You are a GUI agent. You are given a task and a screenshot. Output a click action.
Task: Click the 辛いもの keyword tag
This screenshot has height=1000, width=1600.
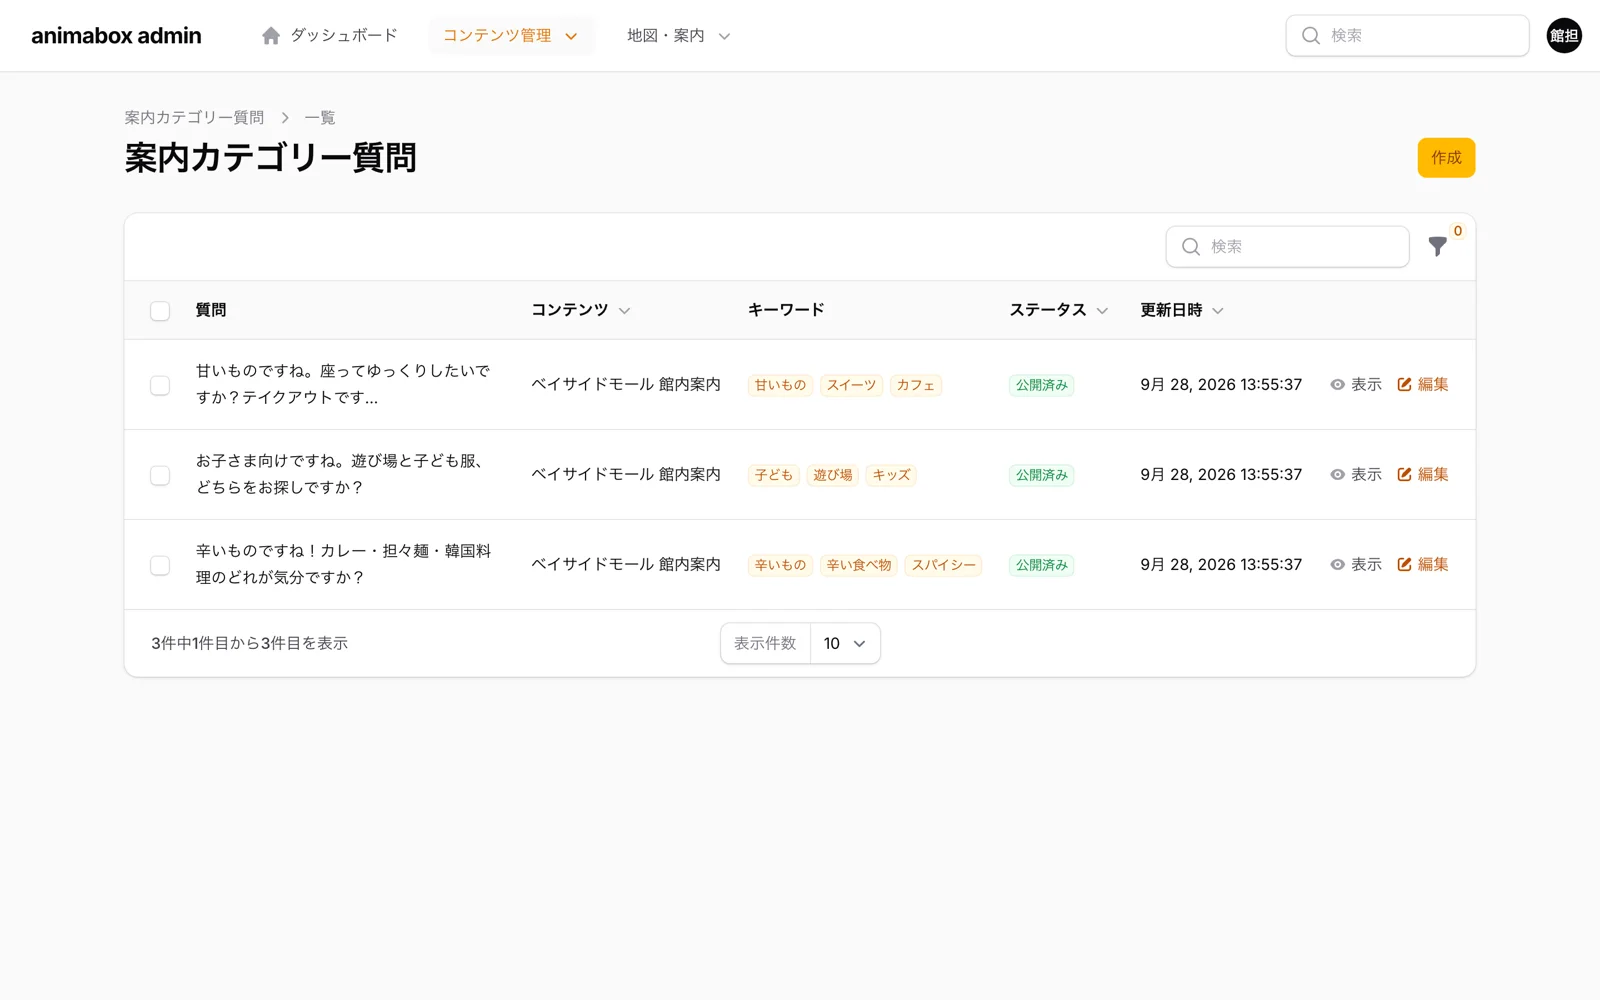coord(780,565)
